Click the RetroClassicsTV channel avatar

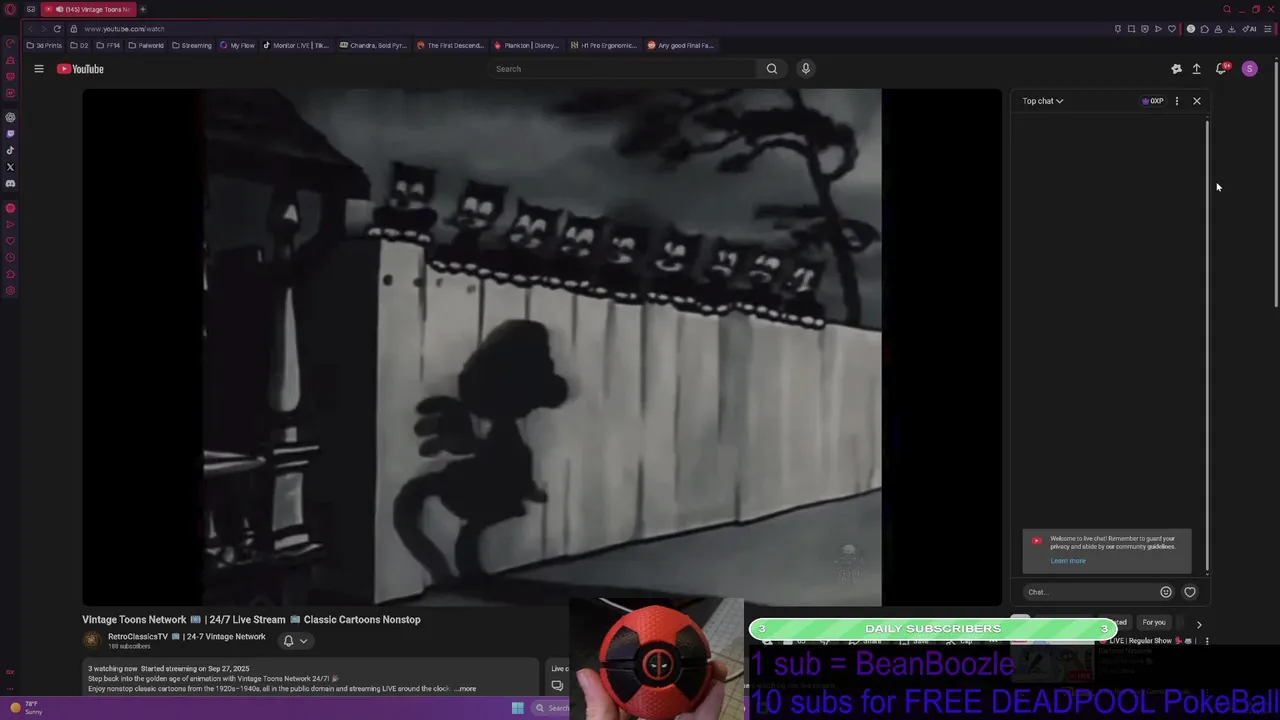pyautogui.click(x=92, y=641)
